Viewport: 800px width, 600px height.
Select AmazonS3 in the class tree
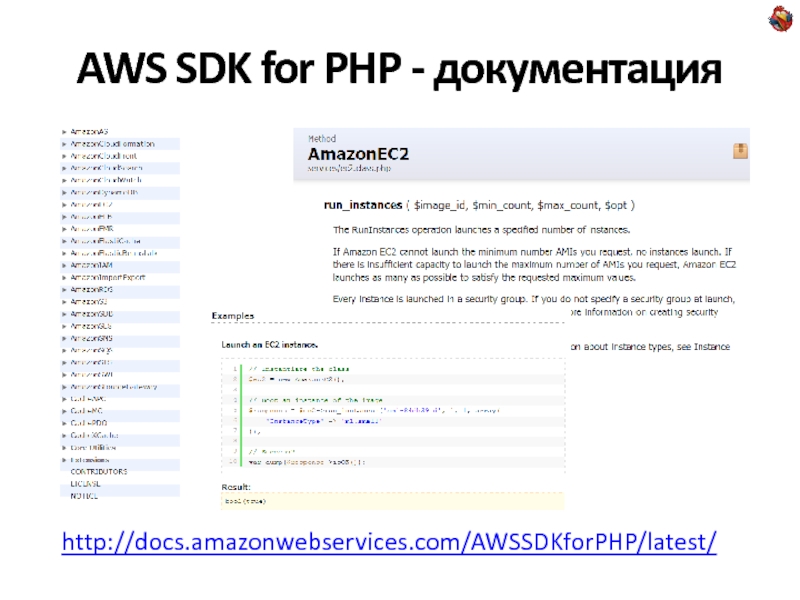click(89, 302)
